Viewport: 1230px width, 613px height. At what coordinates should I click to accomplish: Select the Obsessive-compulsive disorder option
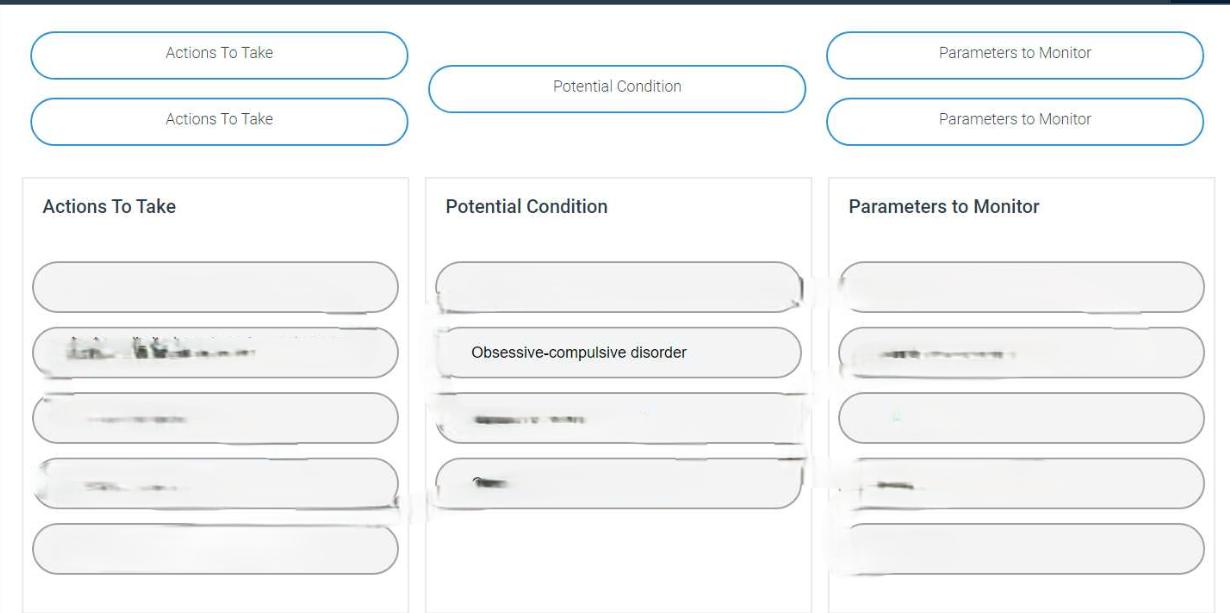pos(619,353)
